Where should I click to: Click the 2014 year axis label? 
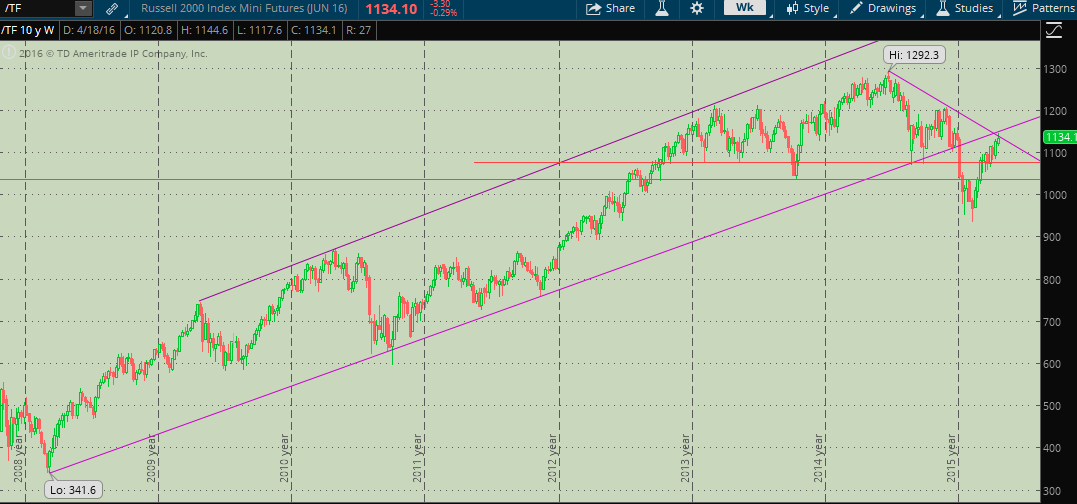819,458
